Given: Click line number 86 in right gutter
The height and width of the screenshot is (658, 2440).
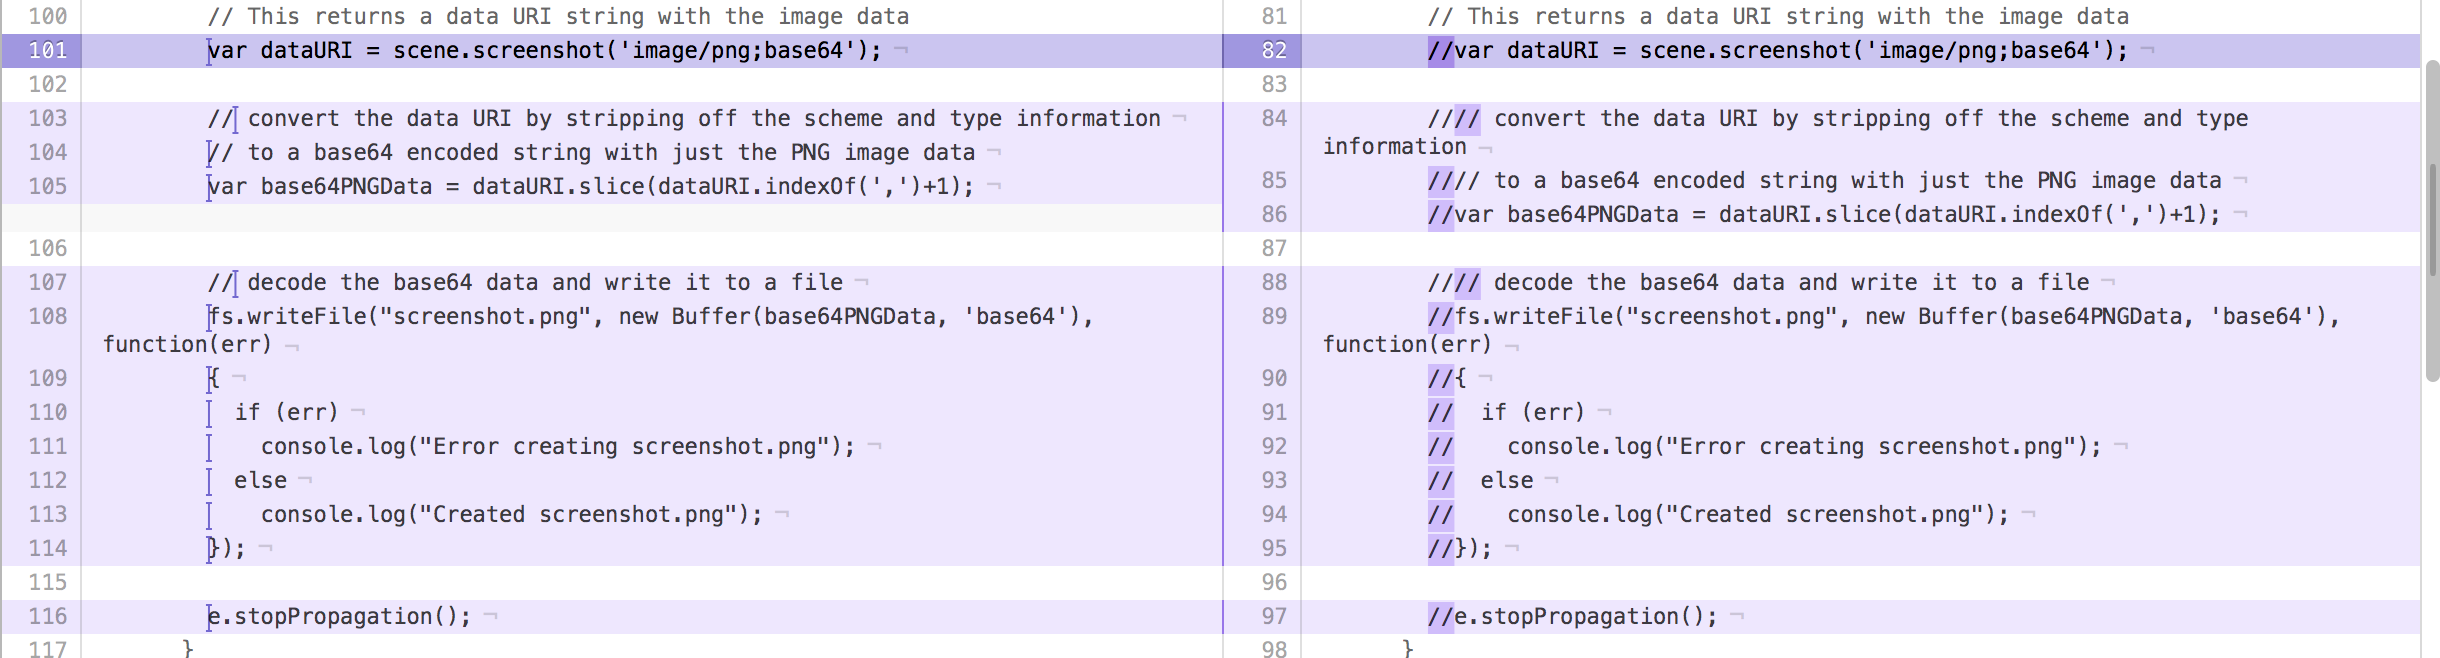Looking at the screenshot, I should click(1273, 214).
